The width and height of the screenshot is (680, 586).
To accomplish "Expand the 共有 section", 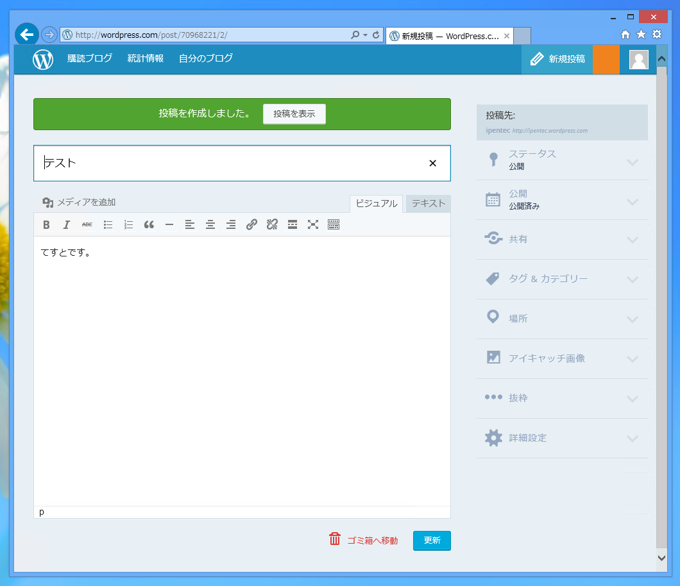I will coord(562,239).
